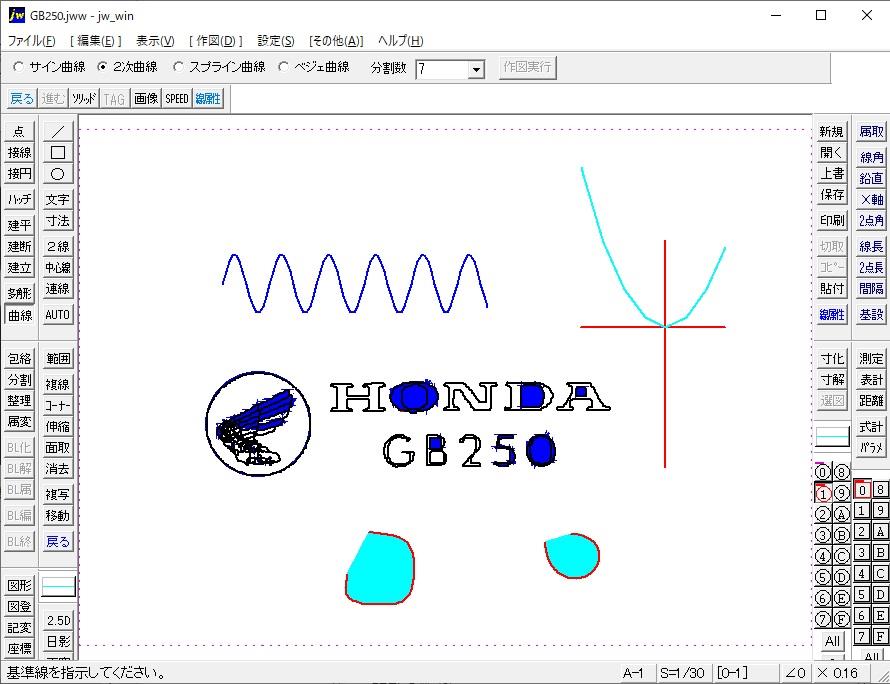Toggle square layer group D button
890x684 pixels.
[880, 594]
